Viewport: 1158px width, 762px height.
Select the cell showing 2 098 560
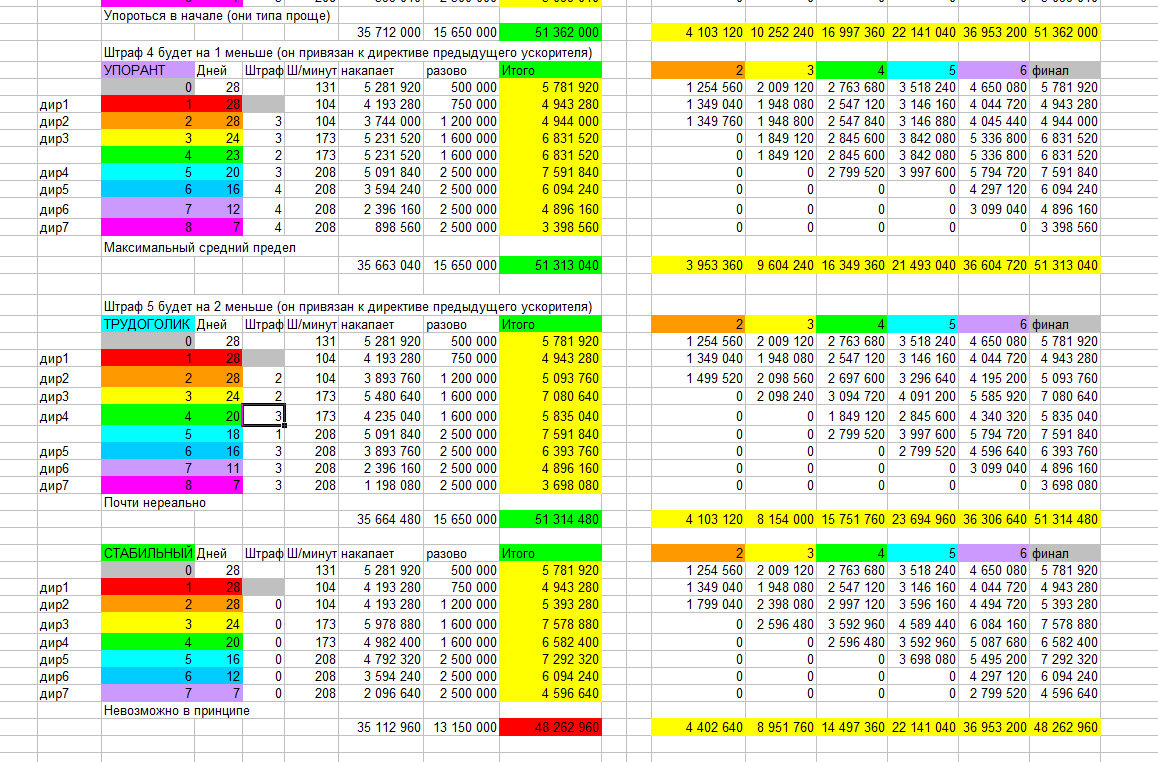click(x=781, y=378)
